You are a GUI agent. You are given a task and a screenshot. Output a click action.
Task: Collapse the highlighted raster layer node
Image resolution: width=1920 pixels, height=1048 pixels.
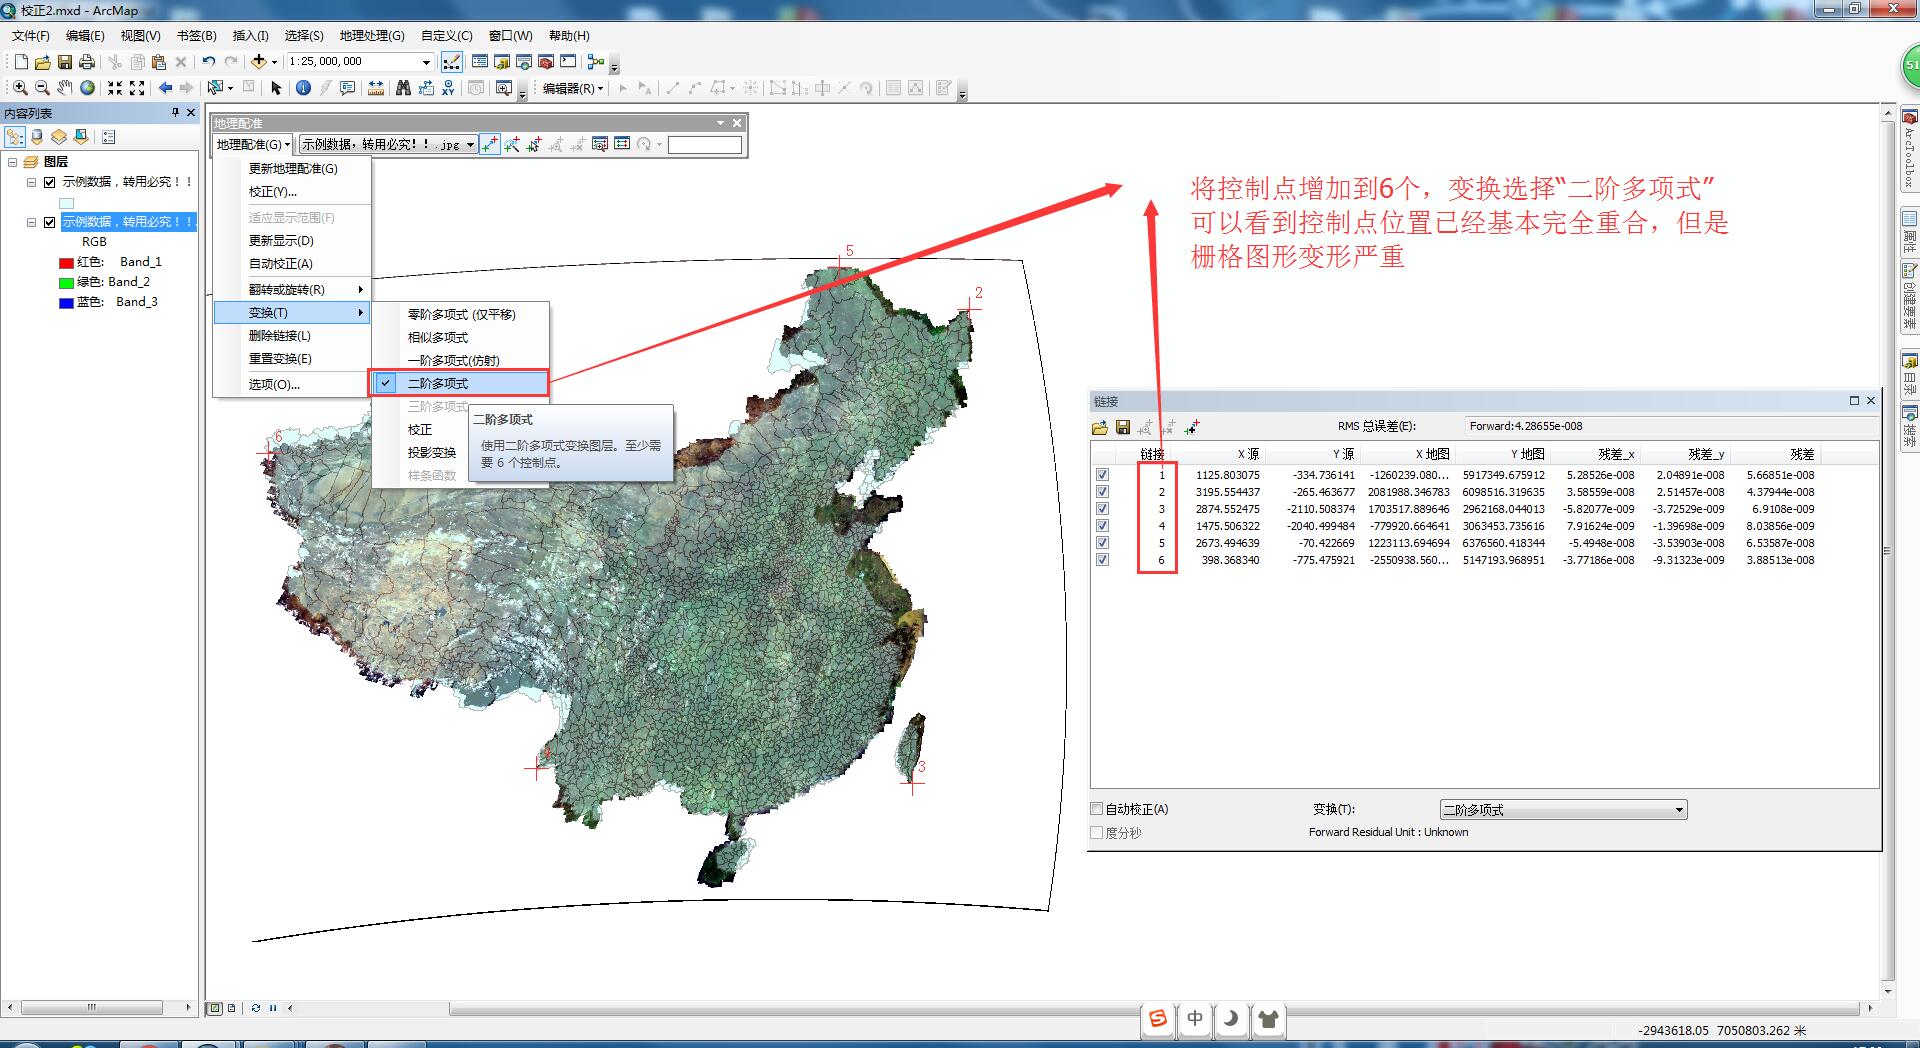pos(32,222)
